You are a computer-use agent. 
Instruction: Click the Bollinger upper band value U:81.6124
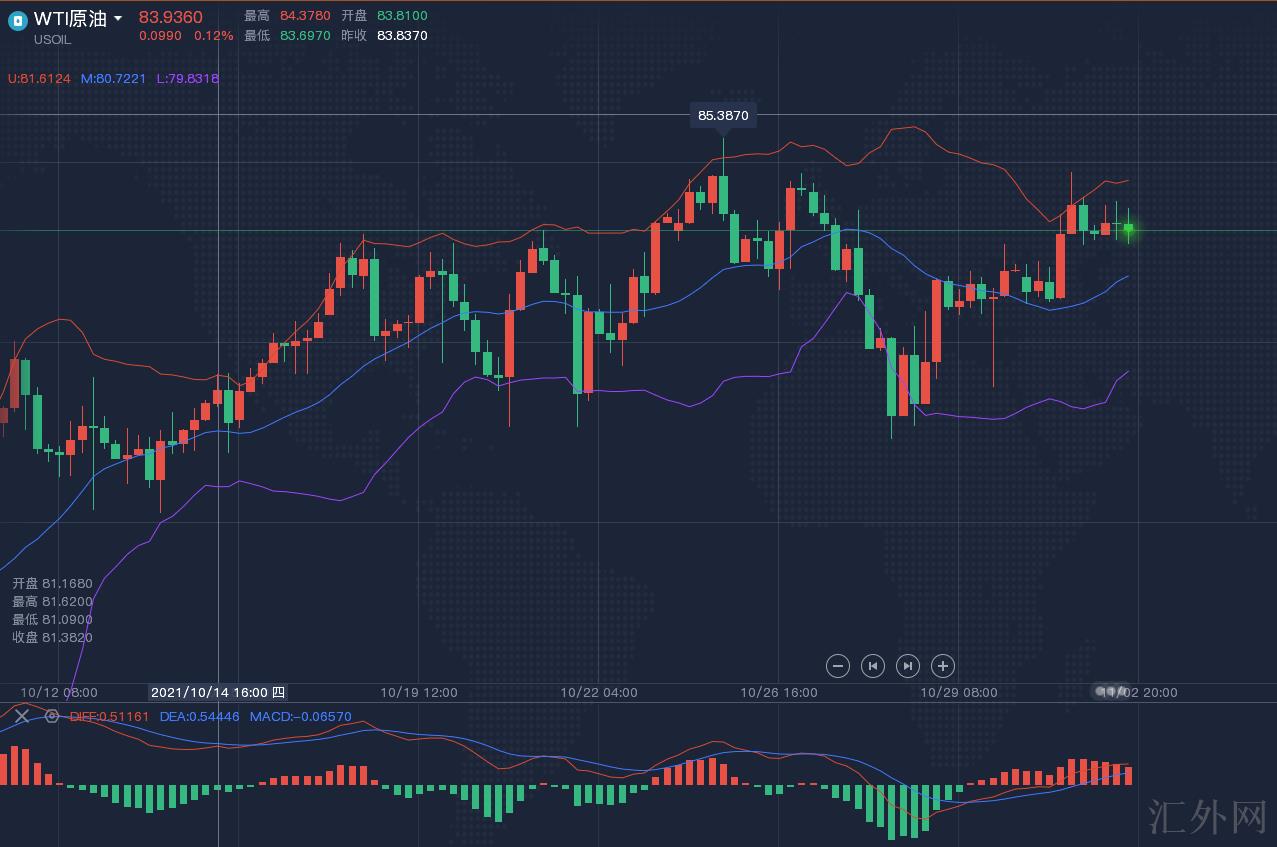coord(39,78)
